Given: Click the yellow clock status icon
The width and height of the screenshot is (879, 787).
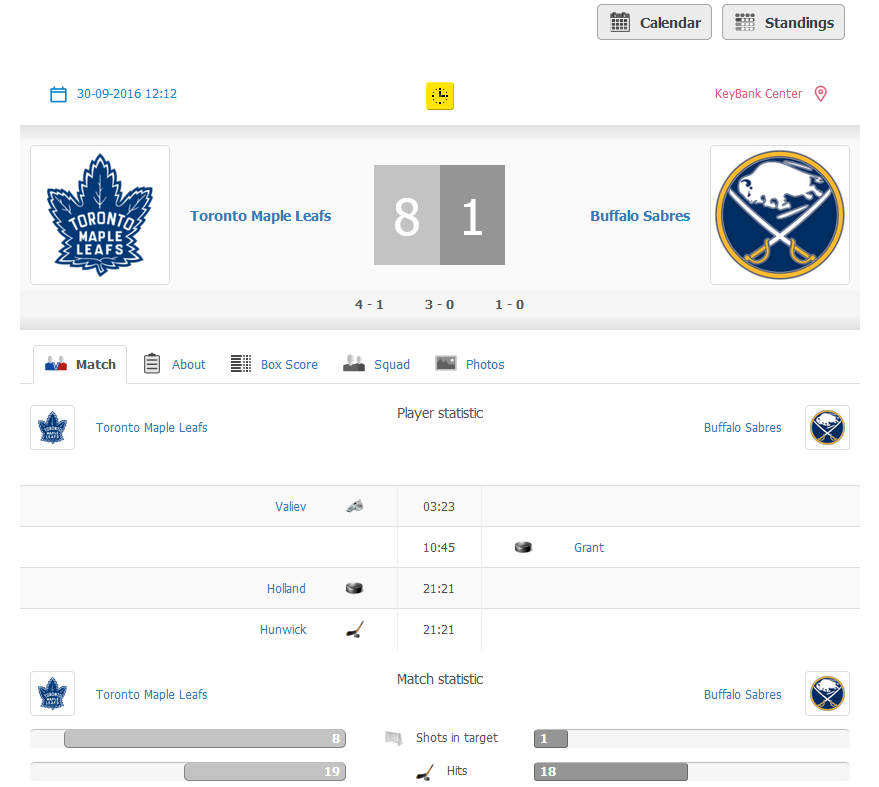Looking at the screenshot, I should pos(440,96).
